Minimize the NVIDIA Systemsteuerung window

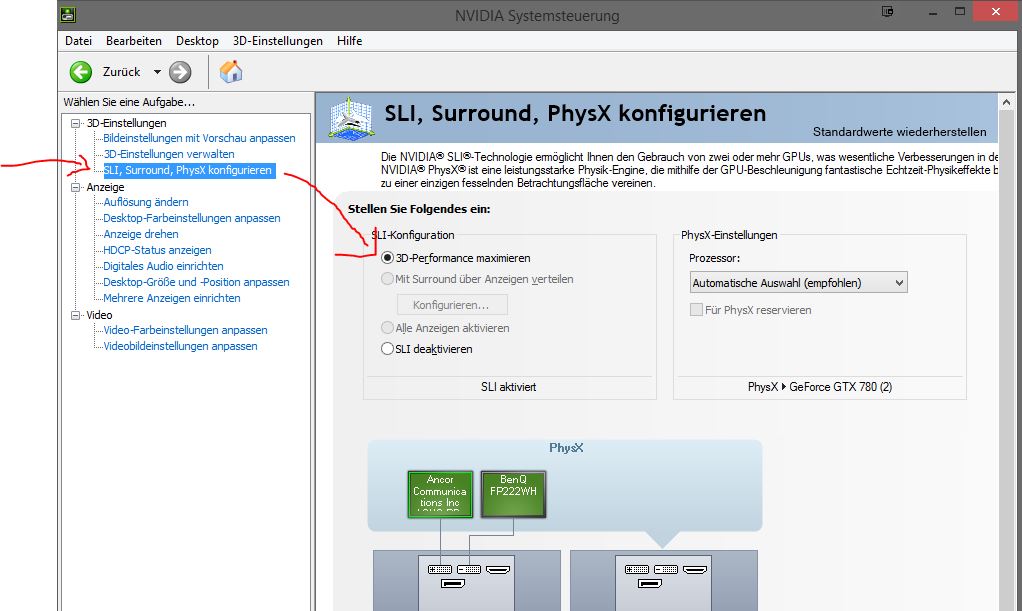tap(933, 12)
